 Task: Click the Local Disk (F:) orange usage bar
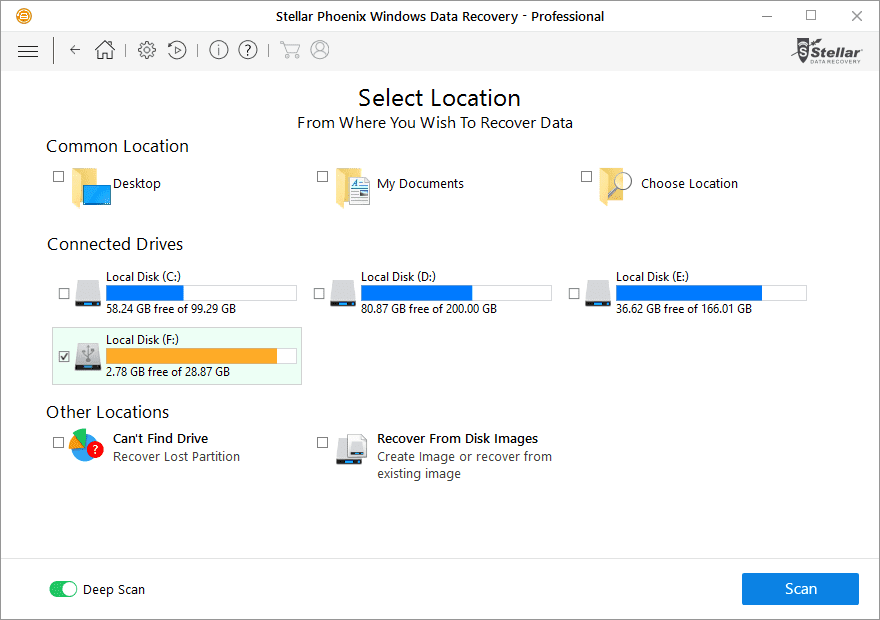point(201,356)
